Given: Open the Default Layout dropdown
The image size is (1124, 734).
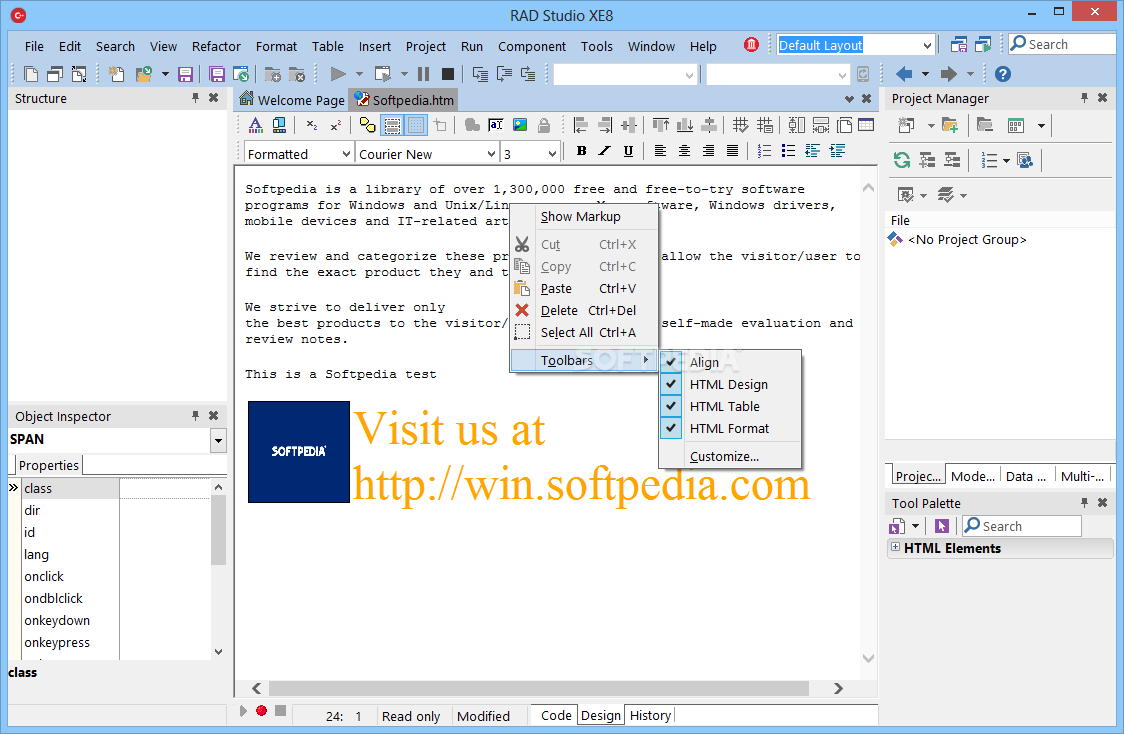Looking at the screenshot, I should point(927,45).
